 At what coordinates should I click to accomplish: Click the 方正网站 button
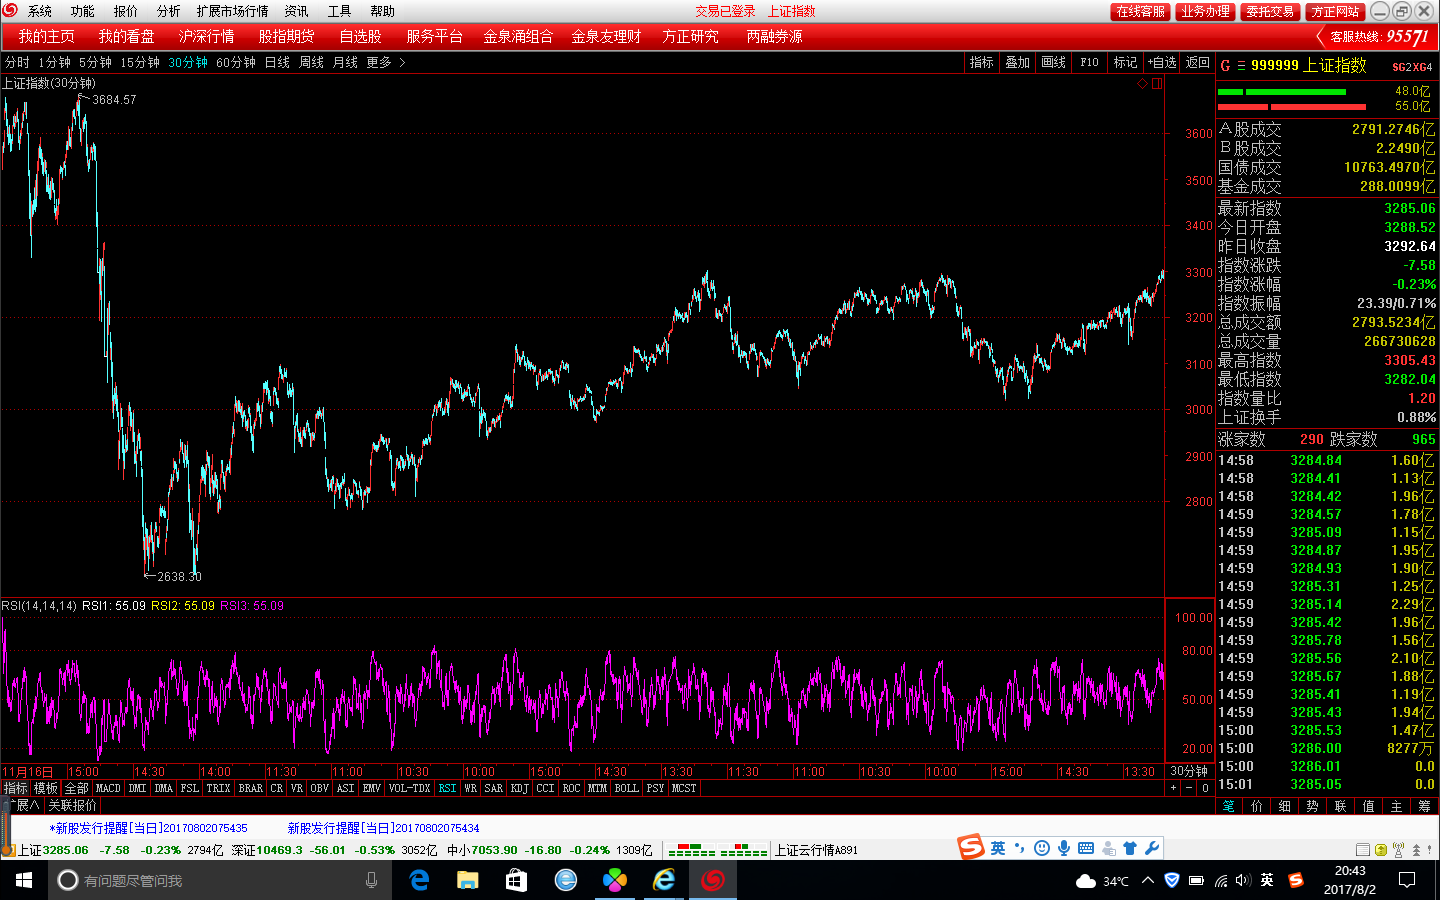click(1336, 11)
